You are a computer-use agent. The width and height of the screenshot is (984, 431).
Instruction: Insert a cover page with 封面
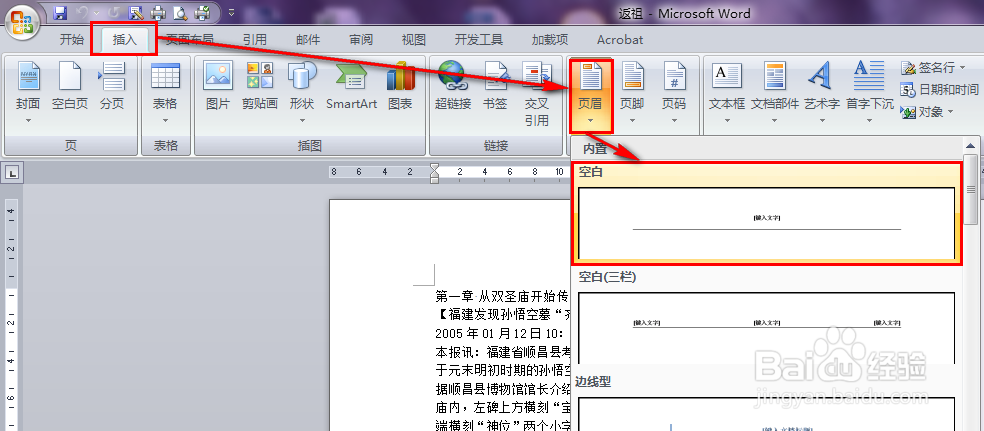[x=28, y=94]
